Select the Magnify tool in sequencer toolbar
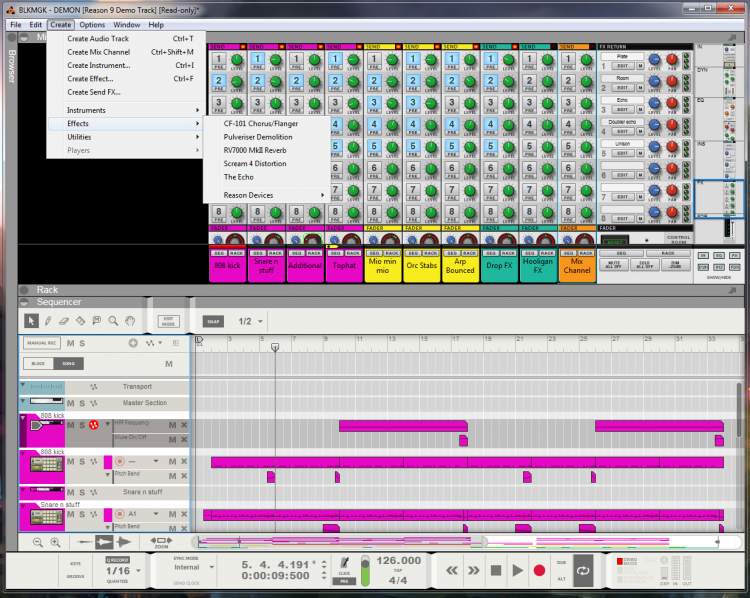 [x=113, y=321]
